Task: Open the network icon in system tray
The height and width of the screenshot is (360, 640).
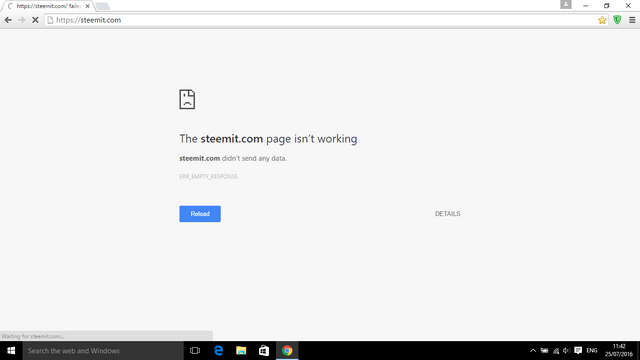Action: click(556, 351)
